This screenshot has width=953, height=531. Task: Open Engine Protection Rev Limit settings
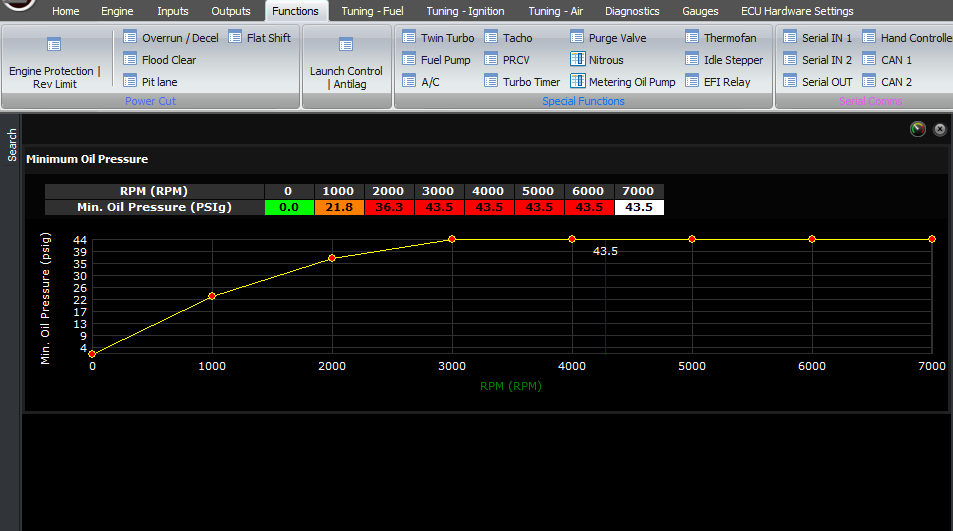point(54,63)
